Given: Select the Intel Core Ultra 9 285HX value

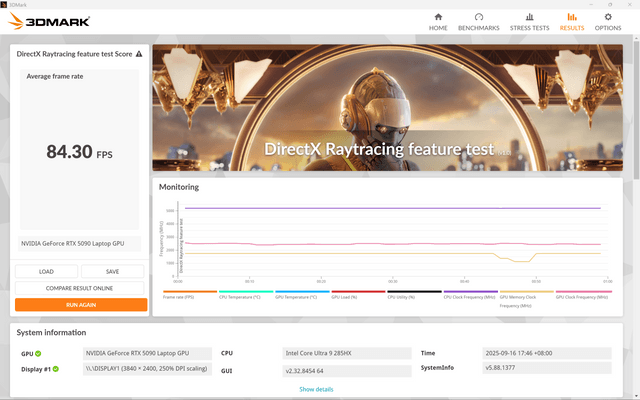Looking at the screenshot, I should coord(347,353).
